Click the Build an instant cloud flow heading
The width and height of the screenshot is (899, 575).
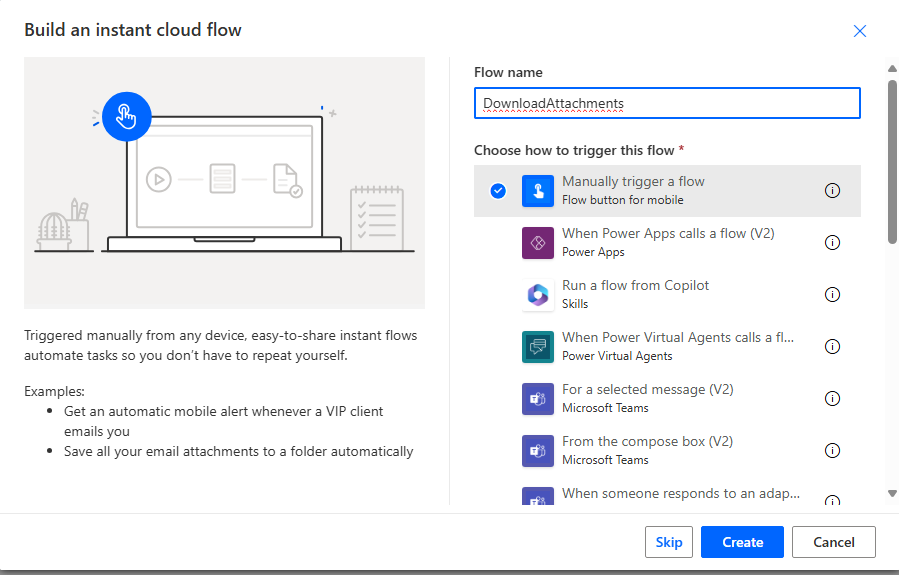coord(133,30)
